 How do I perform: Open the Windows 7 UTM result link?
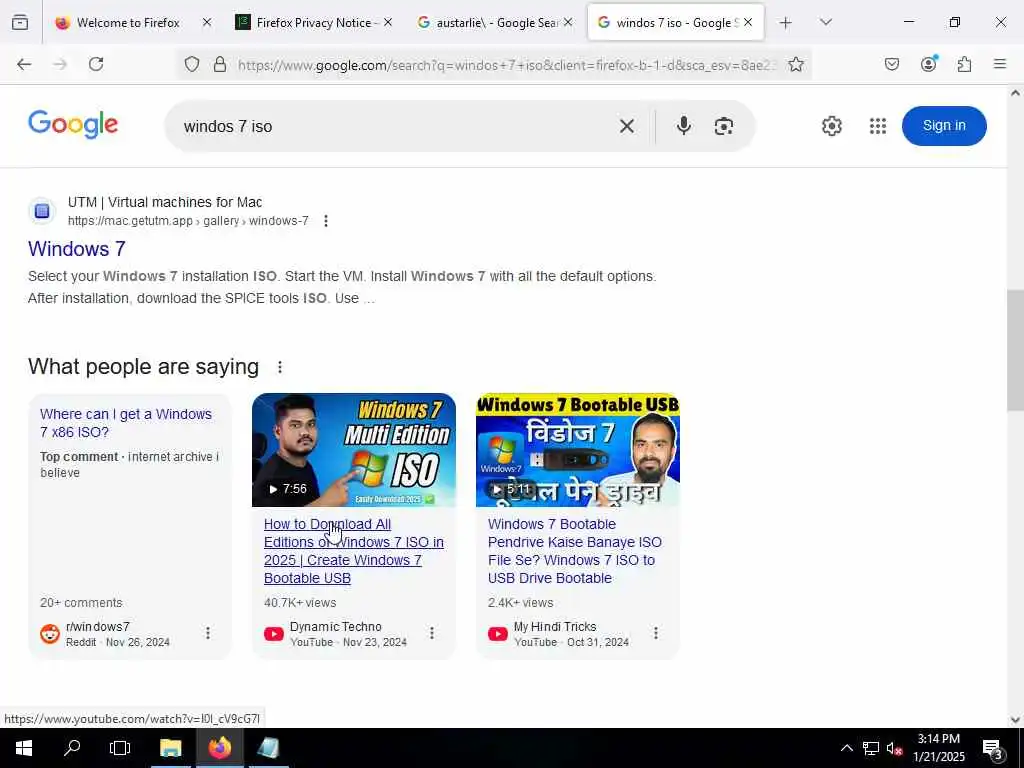coord(76,249)
